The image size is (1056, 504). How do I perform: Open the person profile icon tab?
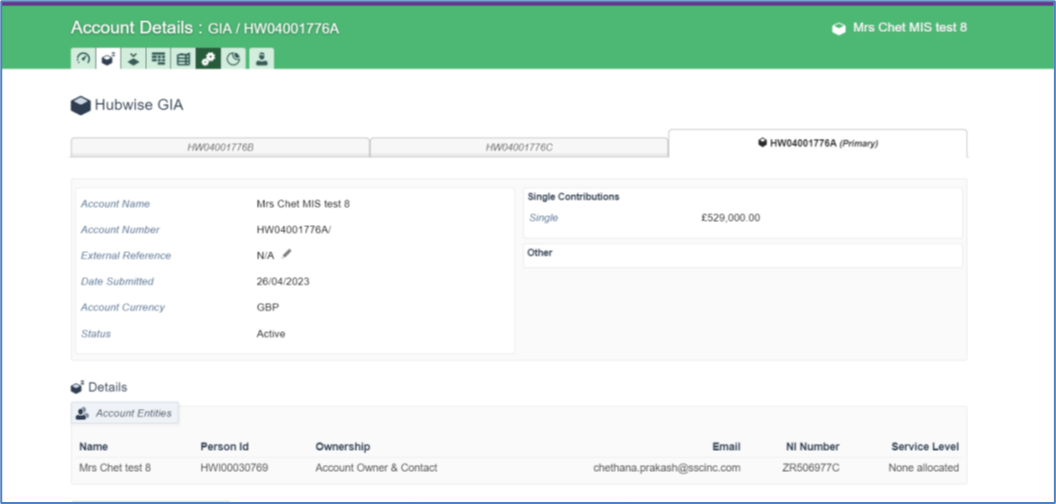point(261,59)
